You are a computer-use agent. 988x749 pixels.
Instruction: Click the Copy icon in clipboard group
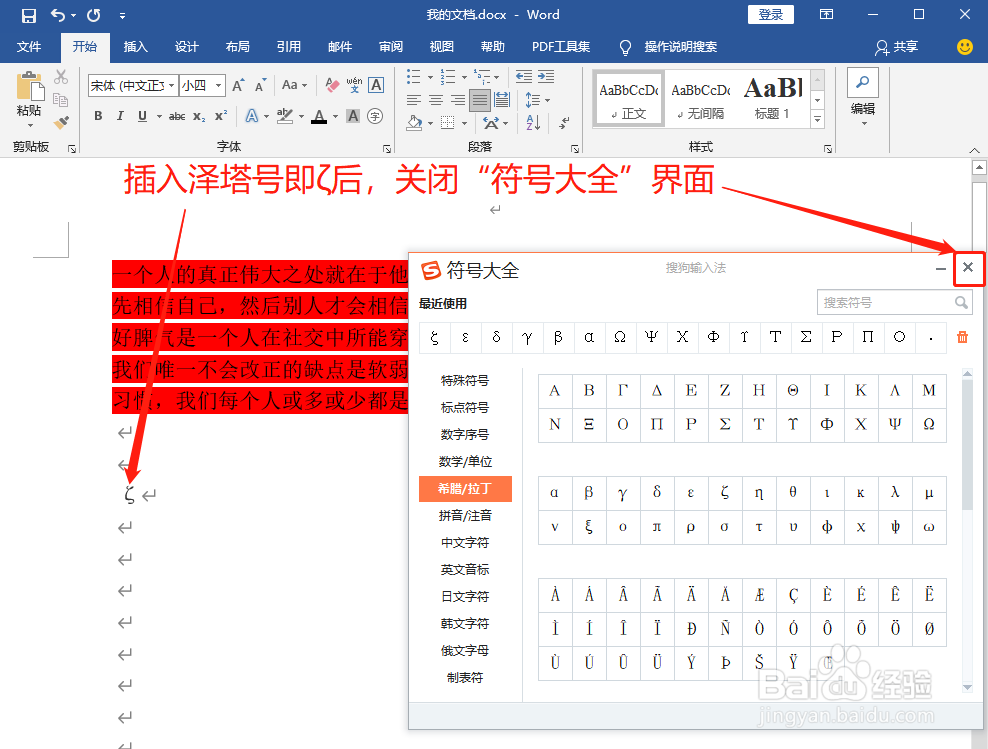61,100
